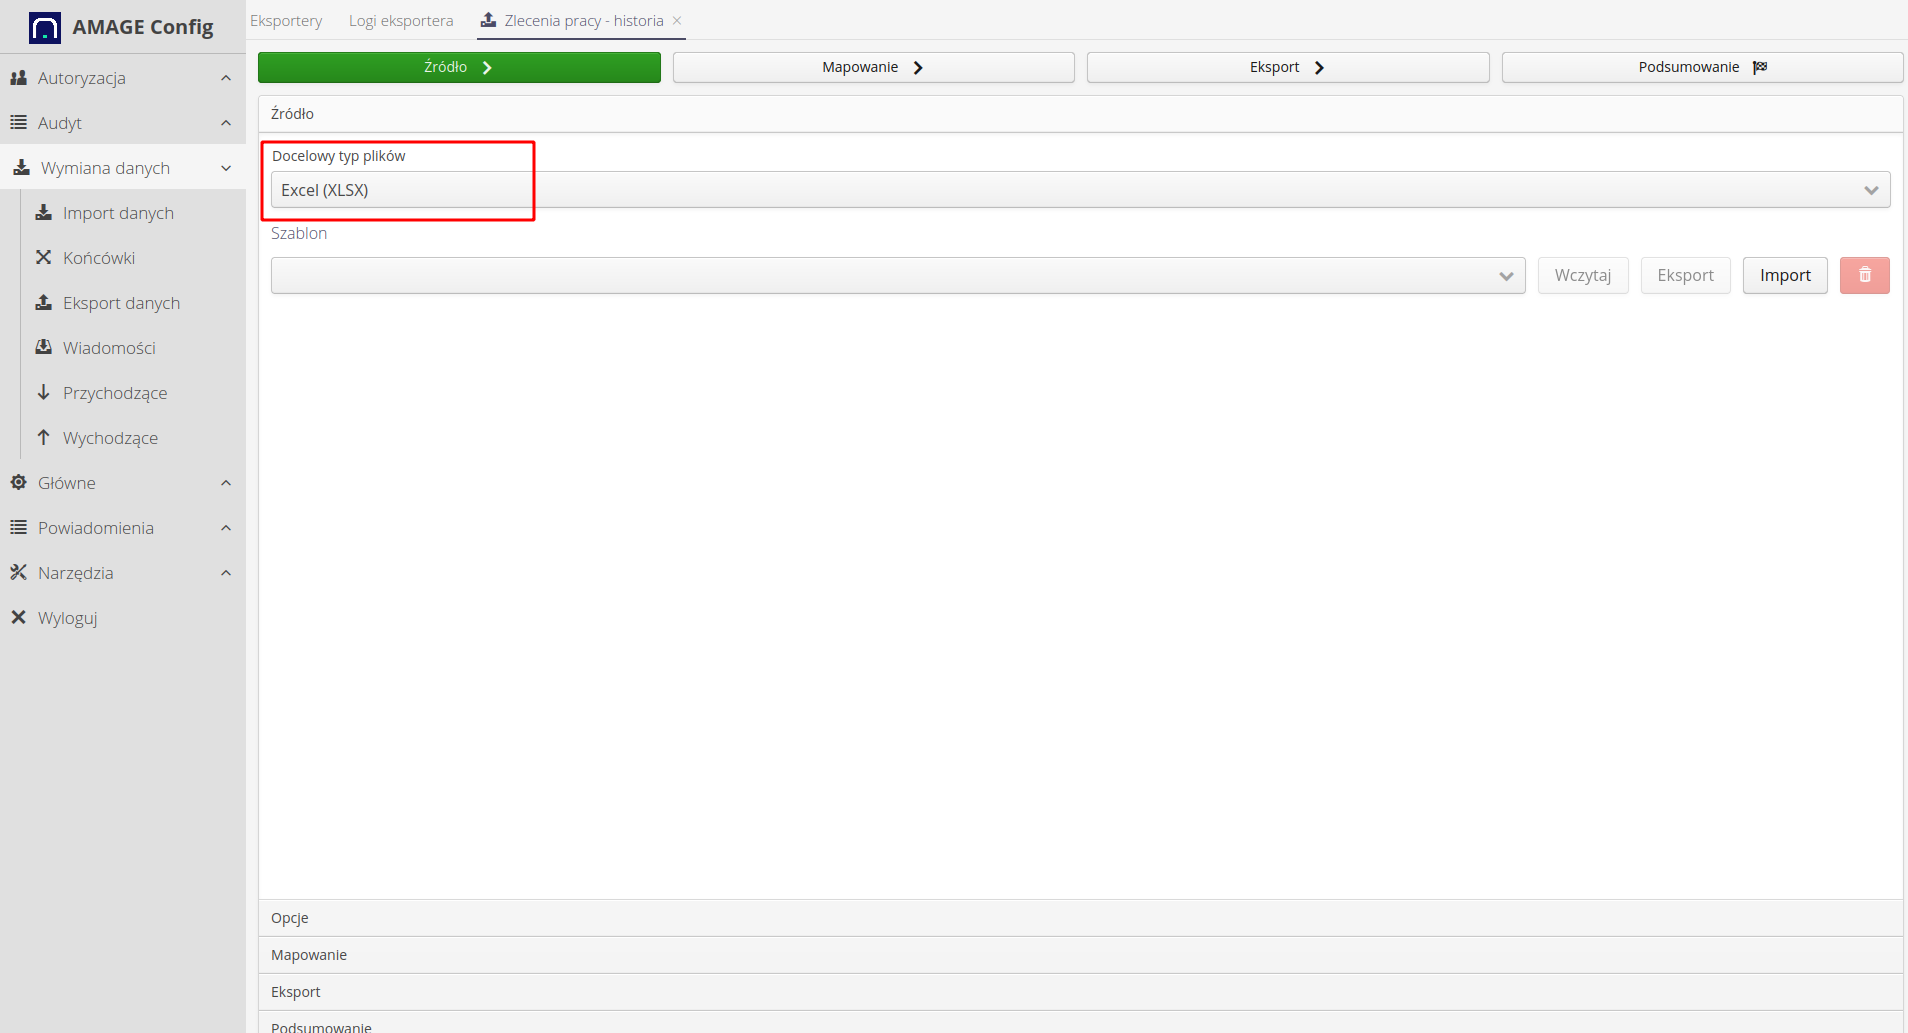Viewport: 1908px width, 1033px height.
Task: Open the Szablon template dropdown
Action: (x=897, y=275)
